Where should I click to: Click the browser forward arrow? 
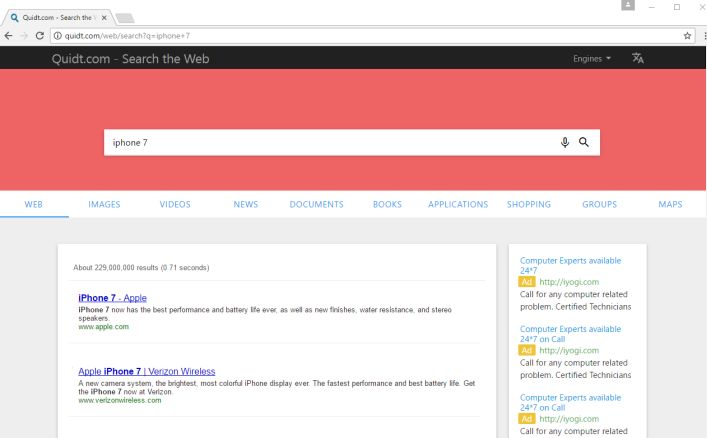tap(24, 36)
